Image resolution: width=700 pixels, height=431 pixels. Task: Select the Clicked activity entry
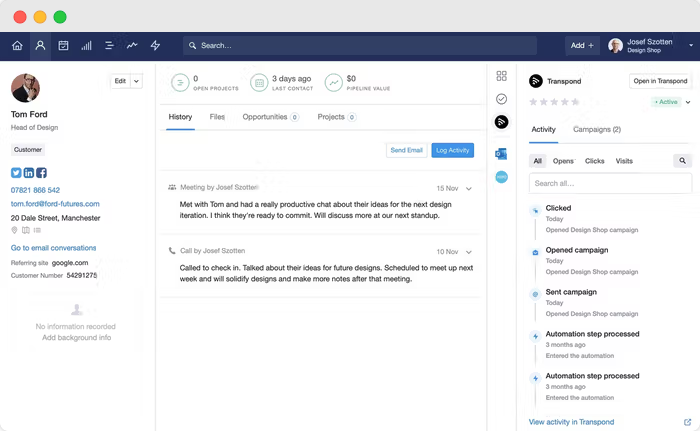[x=592, y=219]
